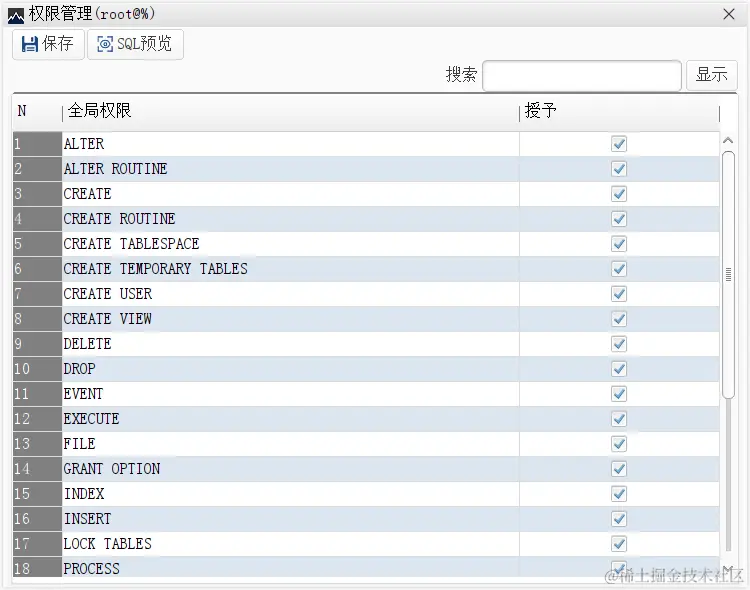This screenshot has width=750, height=590.
Task: Toggle the FILE privilege checkbox
Action: (619, 444)
